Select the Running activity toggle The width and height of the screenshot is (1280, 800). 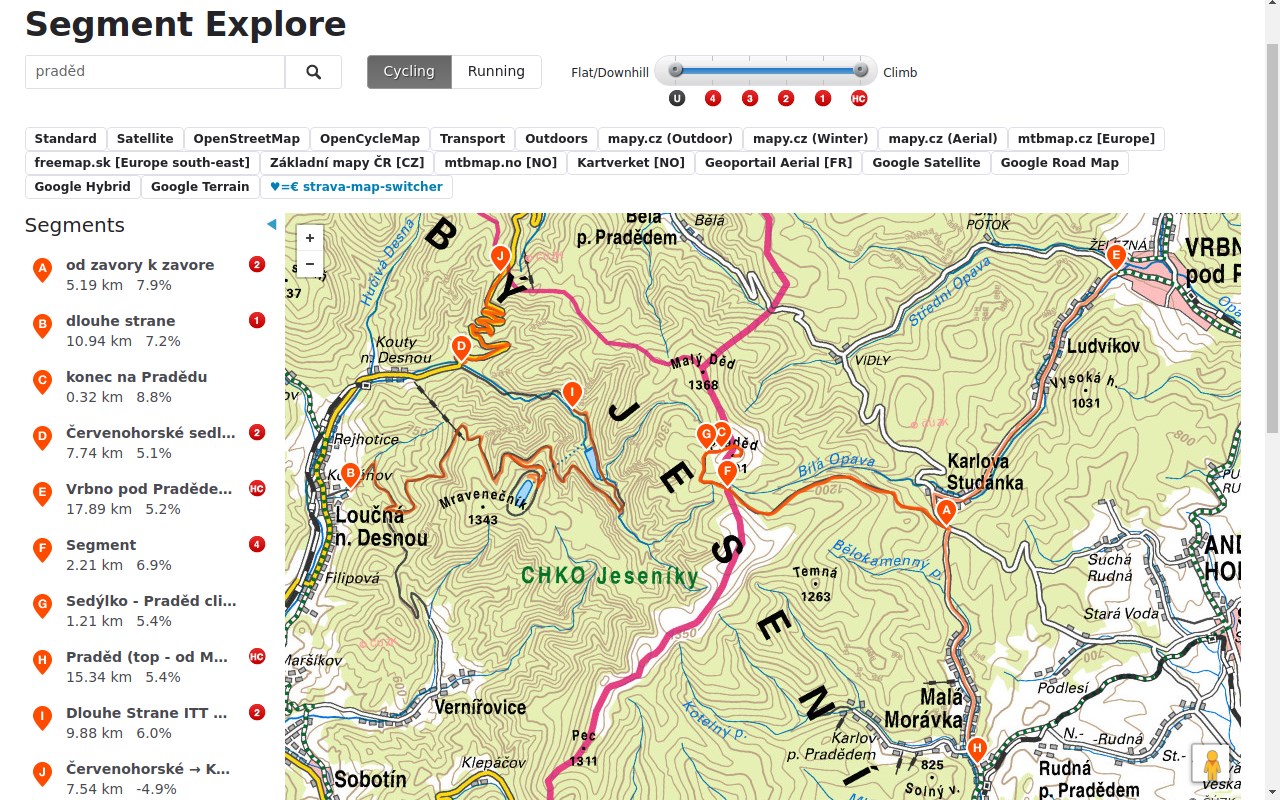coord(496,72)
